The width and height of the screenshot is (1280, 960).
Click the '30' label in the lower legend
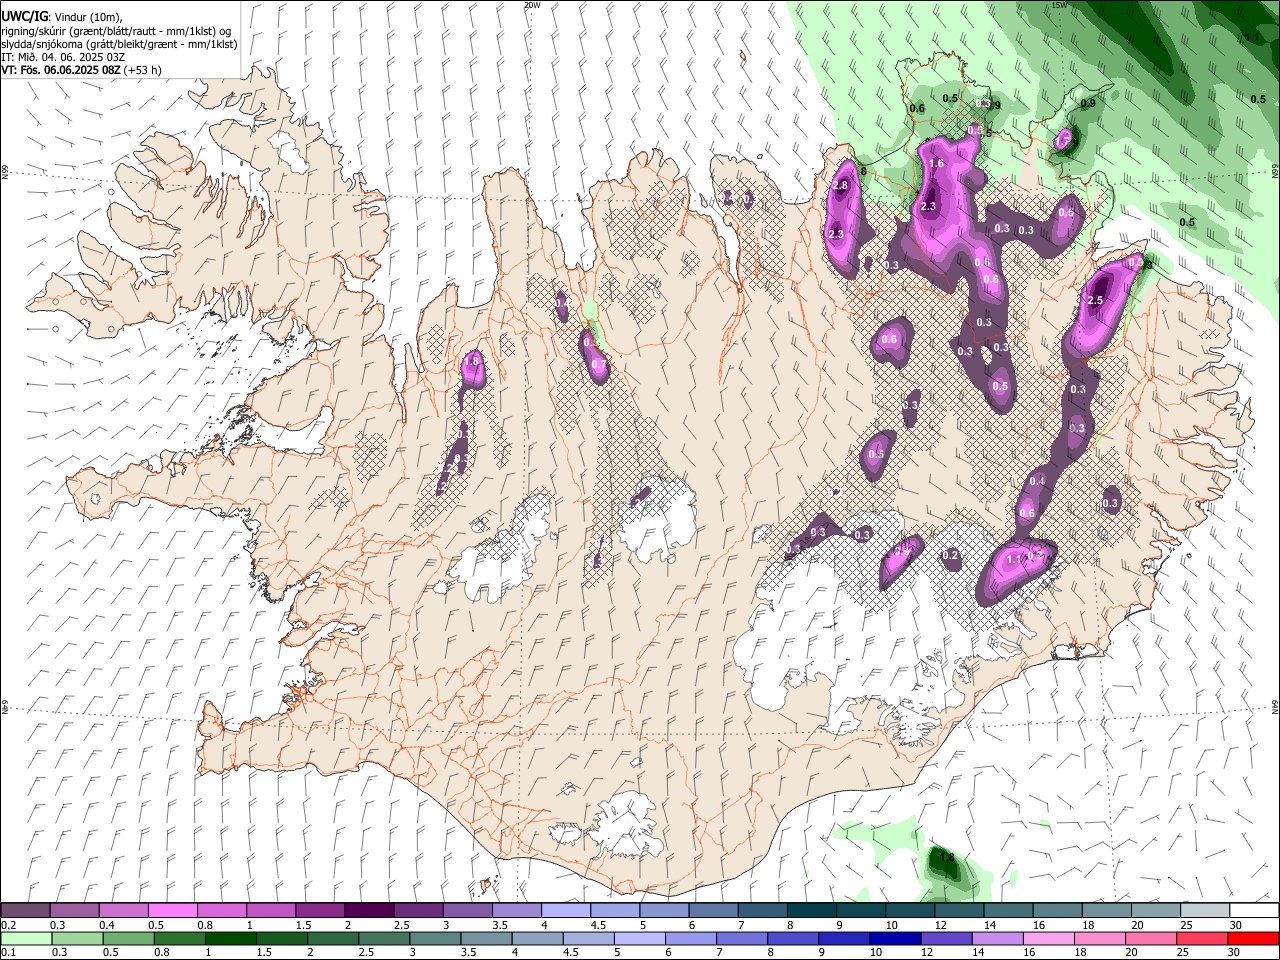(1235, 953)
